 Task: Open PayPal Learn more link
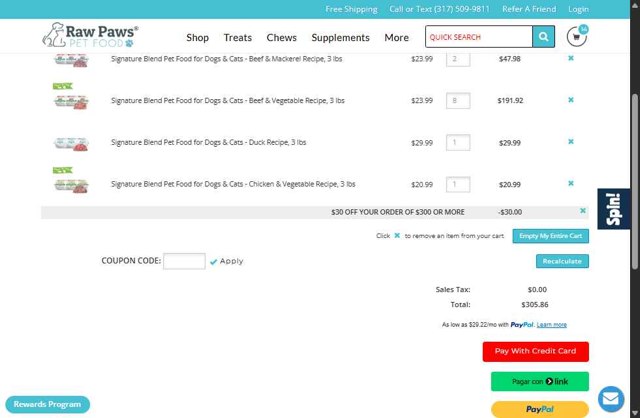[x=551, y=325]
